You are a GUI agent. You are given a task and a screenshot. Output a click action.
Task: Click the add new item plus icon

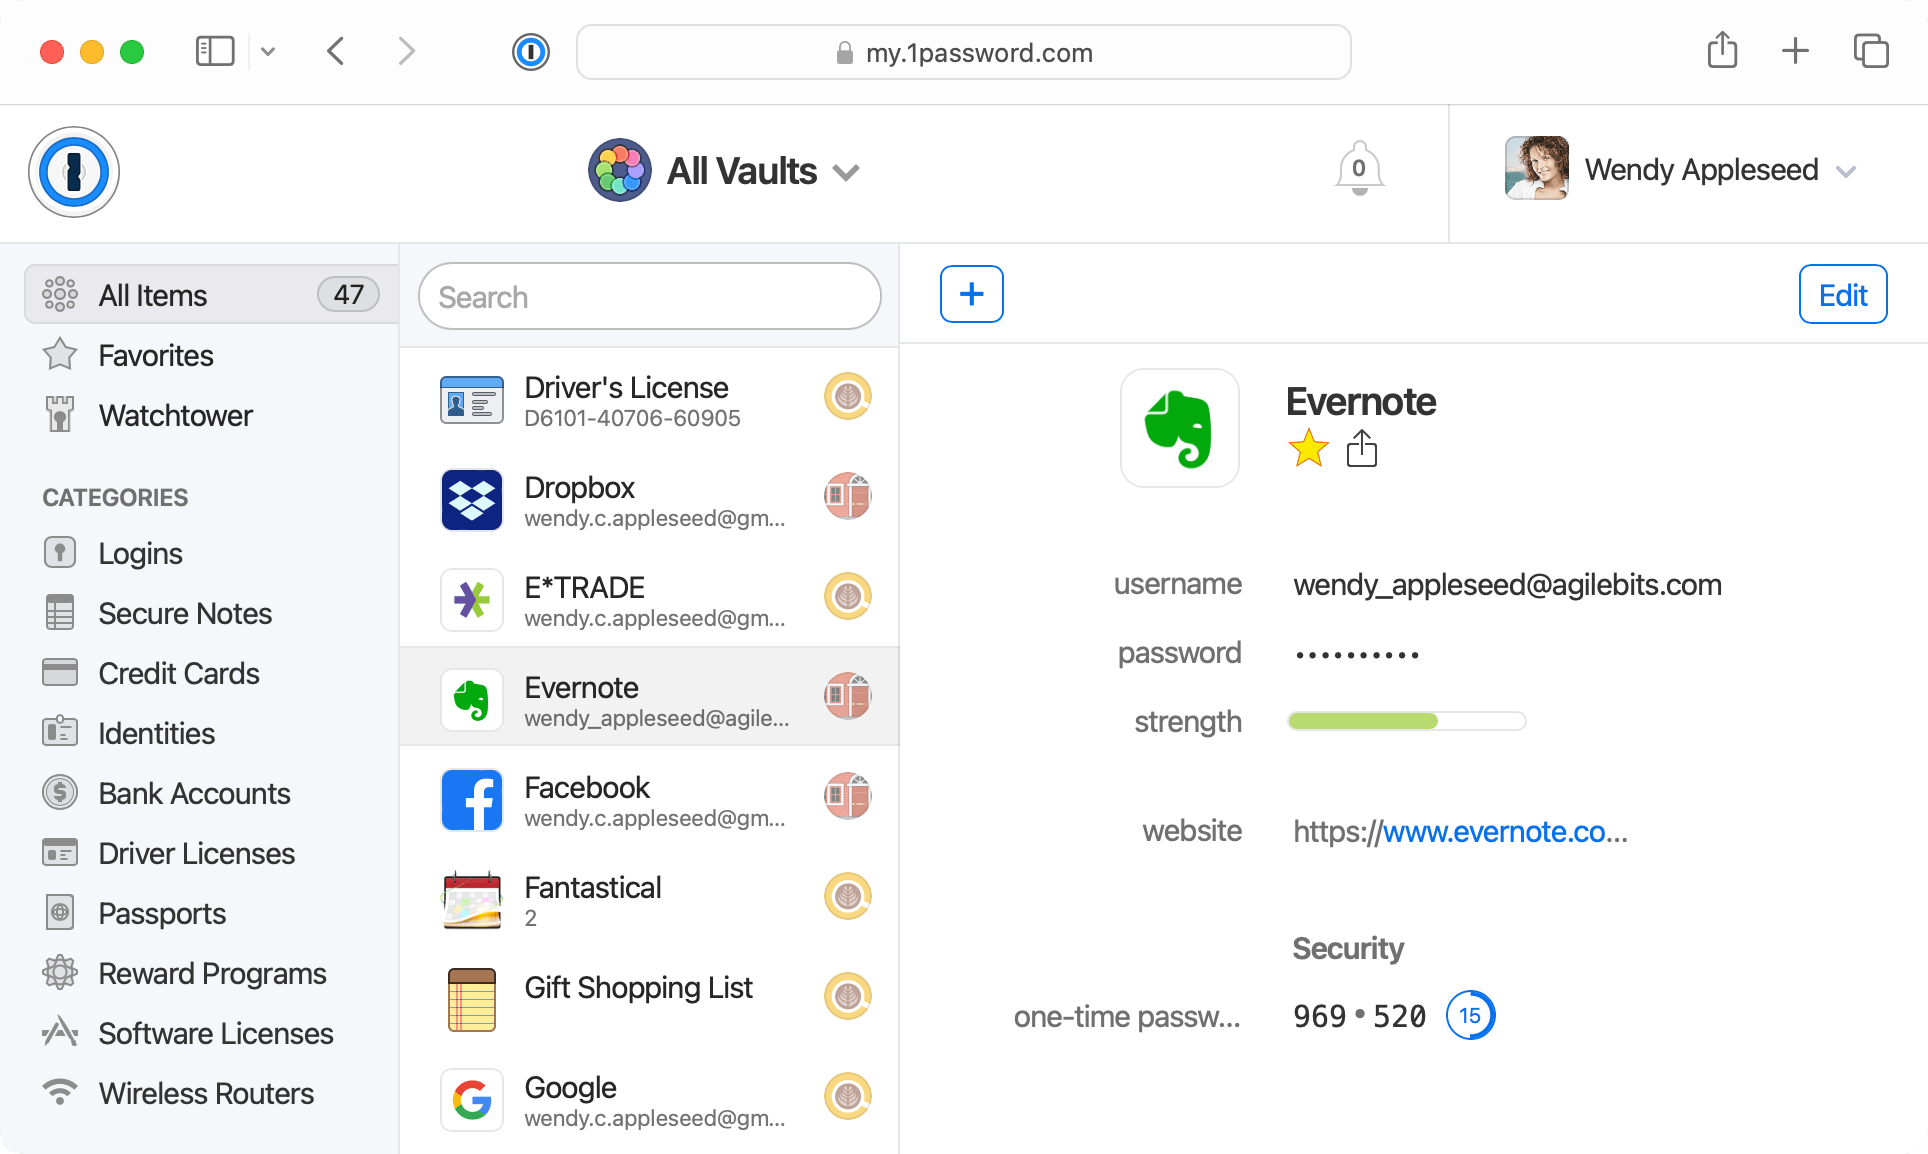pos(971,294)
